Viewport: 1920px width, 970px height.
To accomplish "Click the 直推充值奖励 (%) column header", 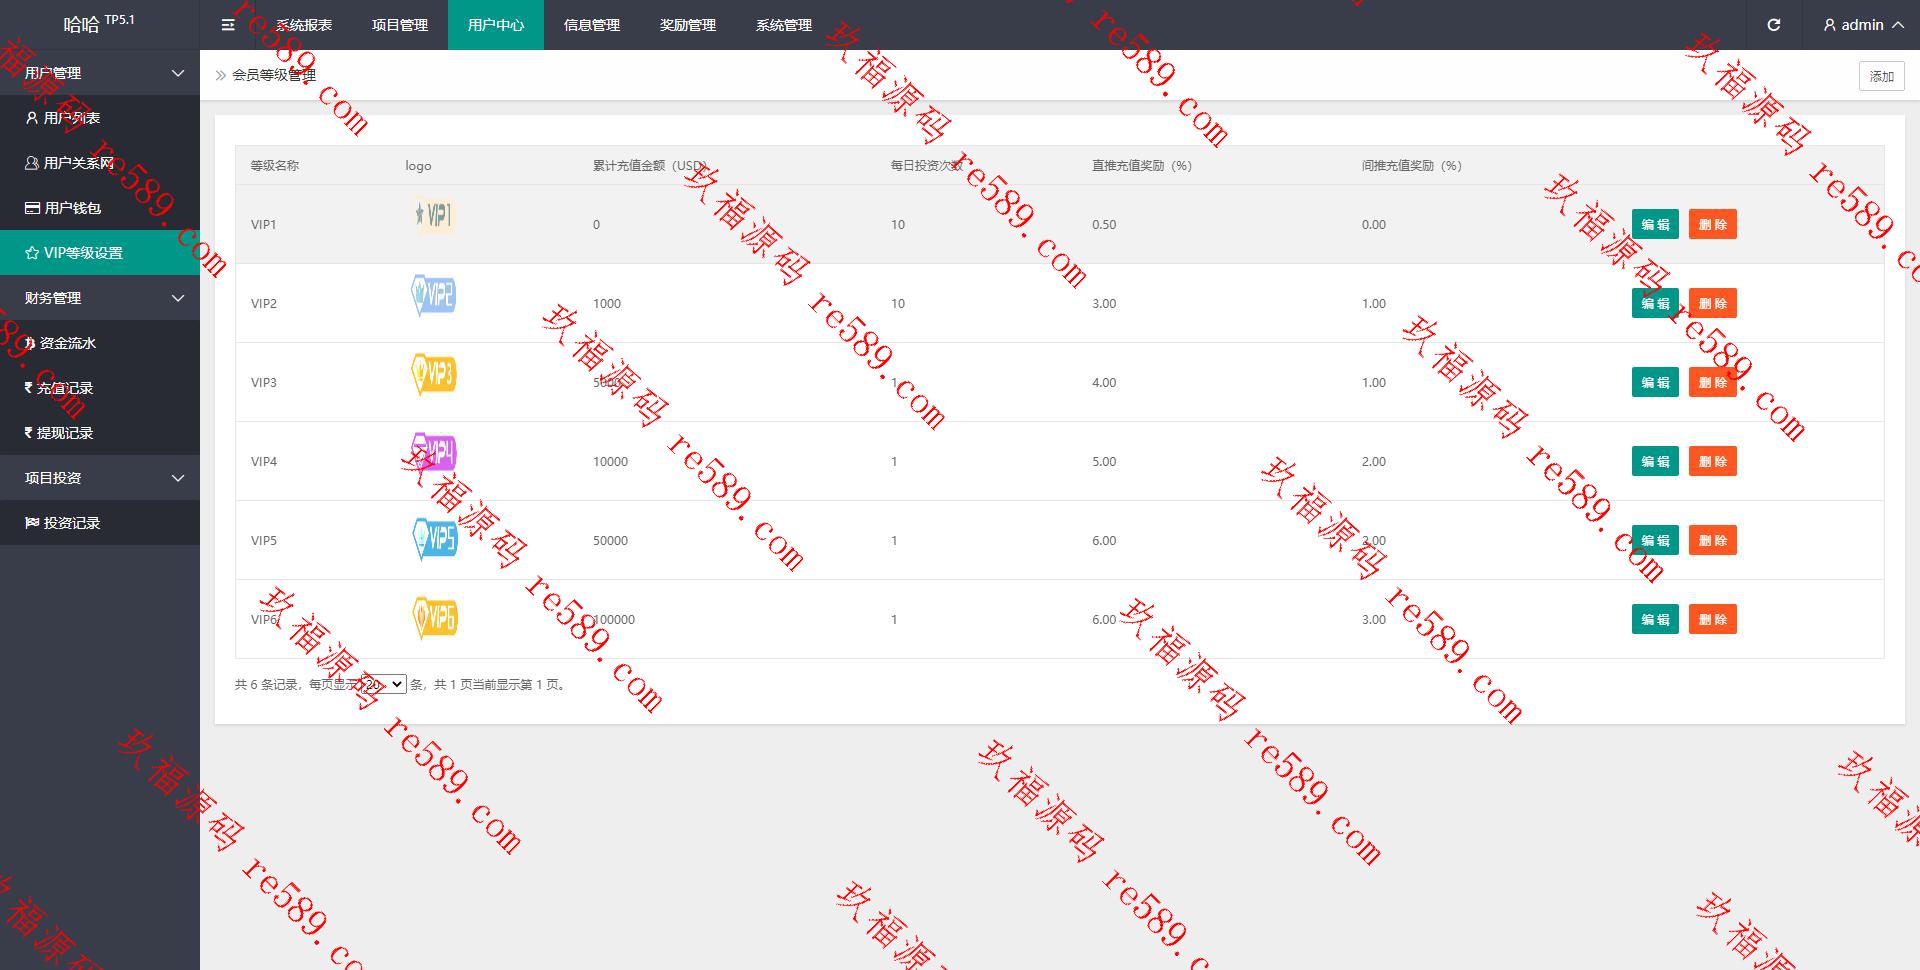I will [1142, 166].
